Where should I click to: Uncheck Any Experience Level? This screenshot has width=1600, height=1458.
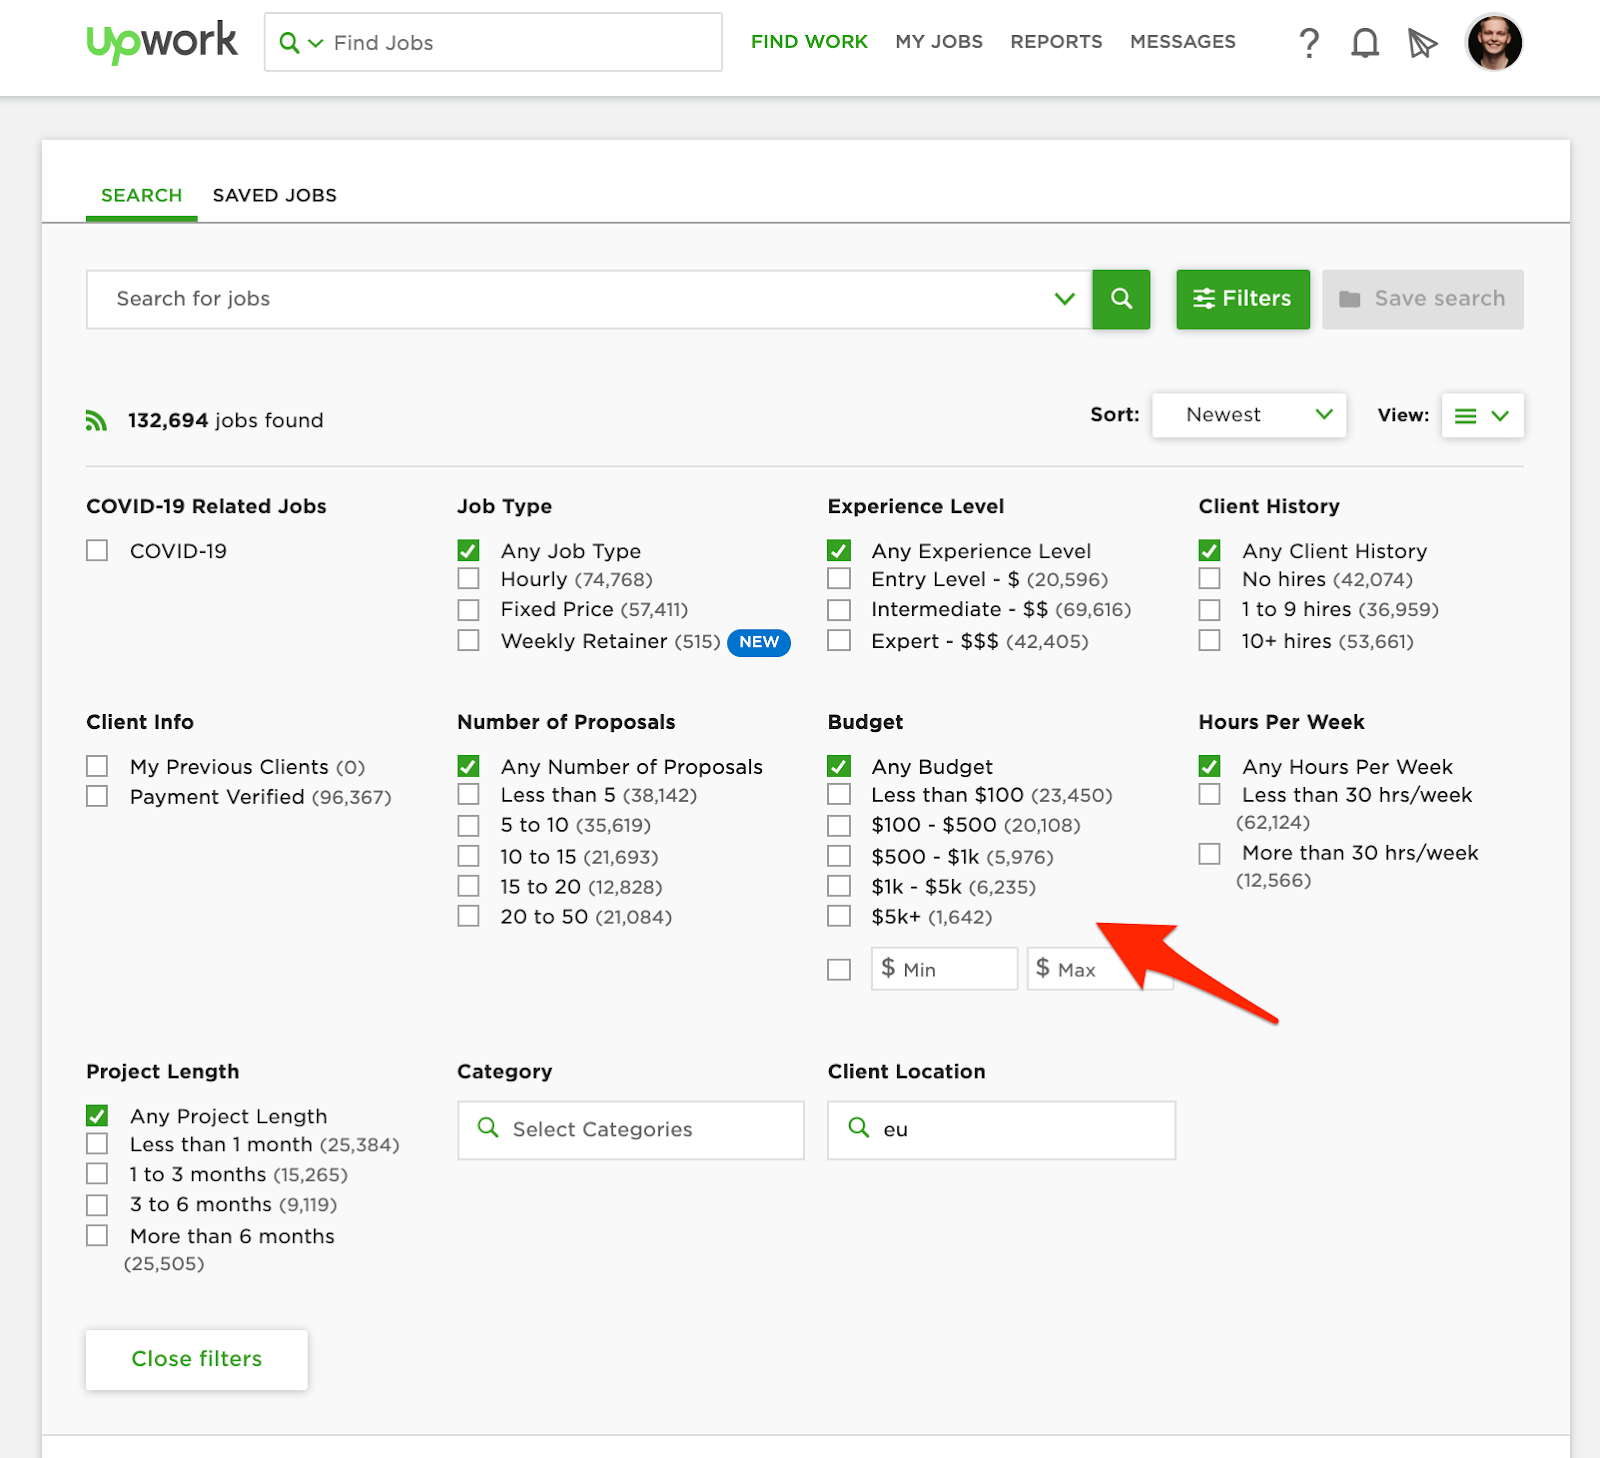(x=839, y=551)
